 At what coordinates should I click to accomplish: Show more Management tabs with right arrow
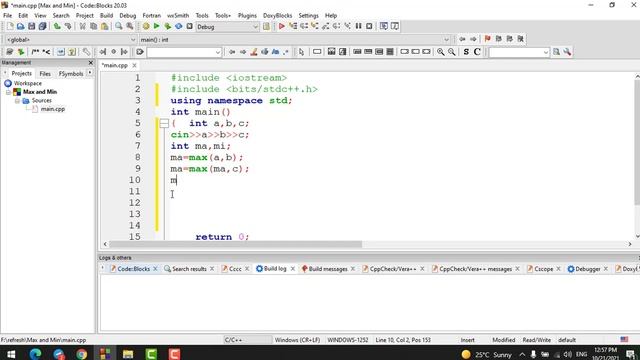point(90,73)
